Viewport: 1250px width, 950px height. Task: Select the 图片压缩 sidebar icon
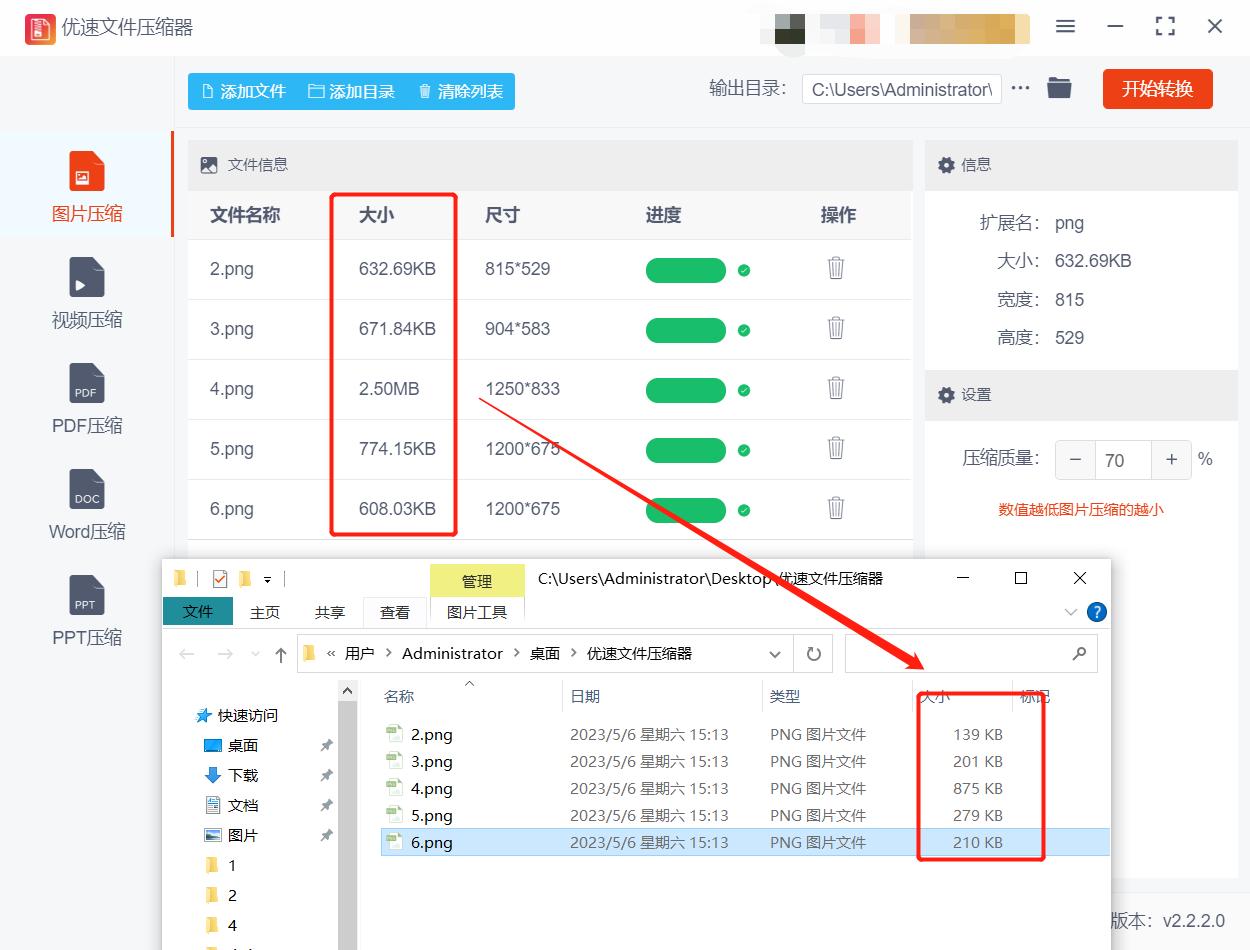(x=86, y=172)
